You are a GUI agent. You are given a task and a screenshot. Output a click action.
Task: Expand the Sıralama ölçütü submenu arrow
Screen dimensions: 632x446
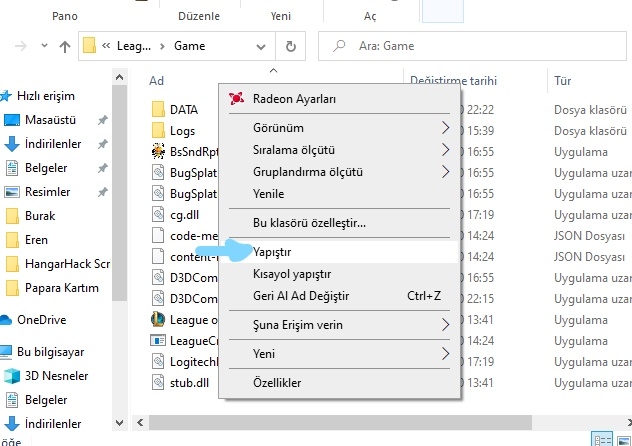point(445,150)
